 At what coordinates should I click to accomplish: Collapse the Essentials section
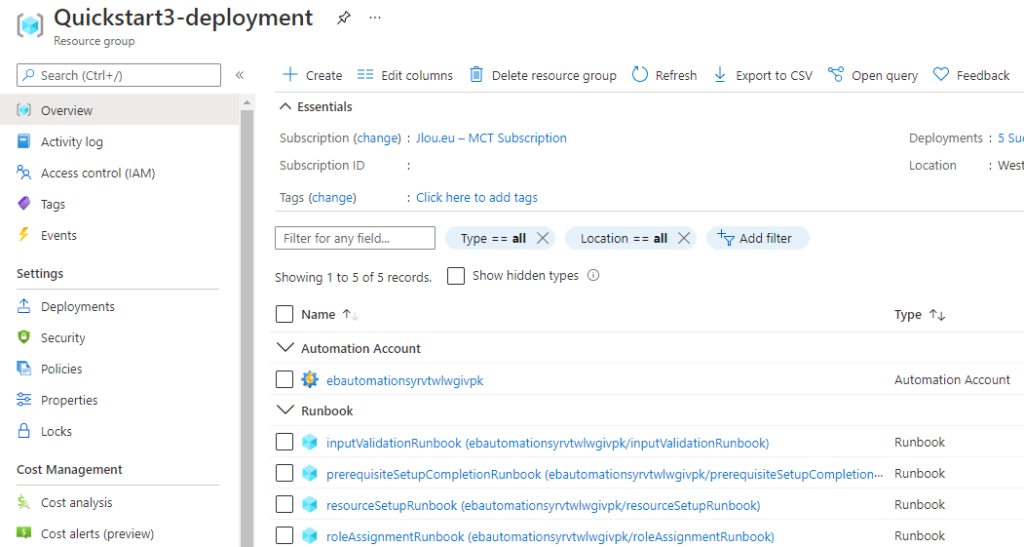coord(285,106)
